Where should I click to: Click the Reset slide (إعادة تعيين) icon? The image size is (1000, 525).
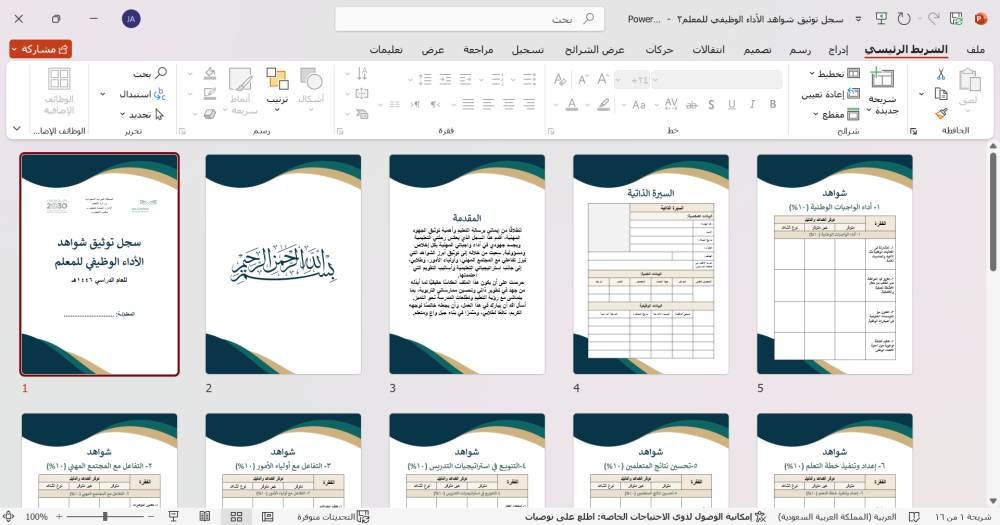pos(851,94)
